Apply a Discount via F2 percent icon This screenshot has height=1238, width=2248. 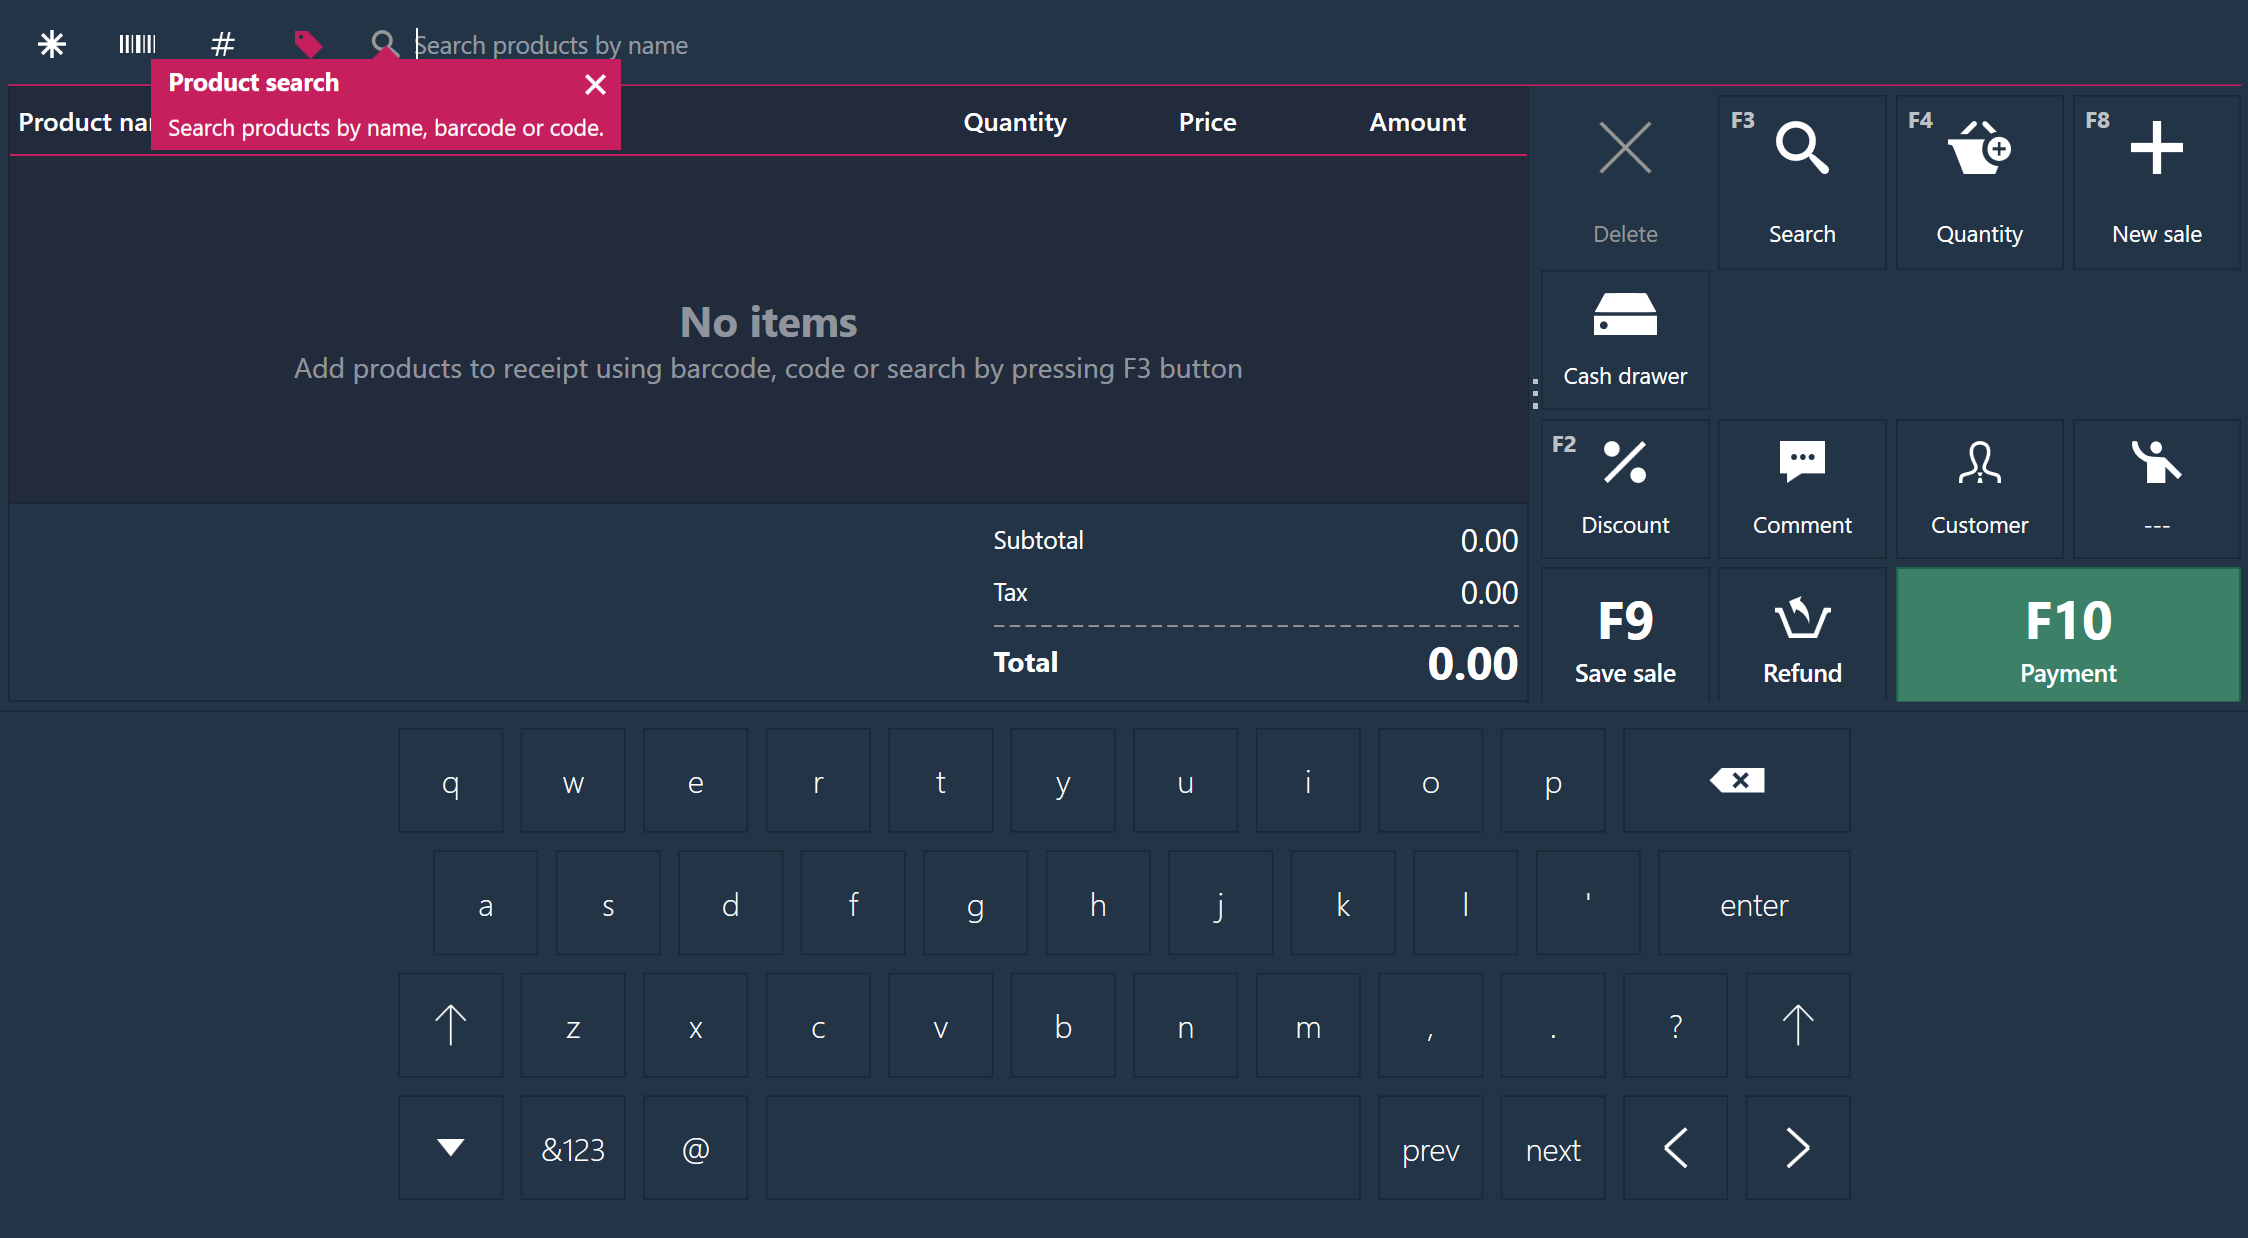pyautogui.click(x=1625, y=488)
